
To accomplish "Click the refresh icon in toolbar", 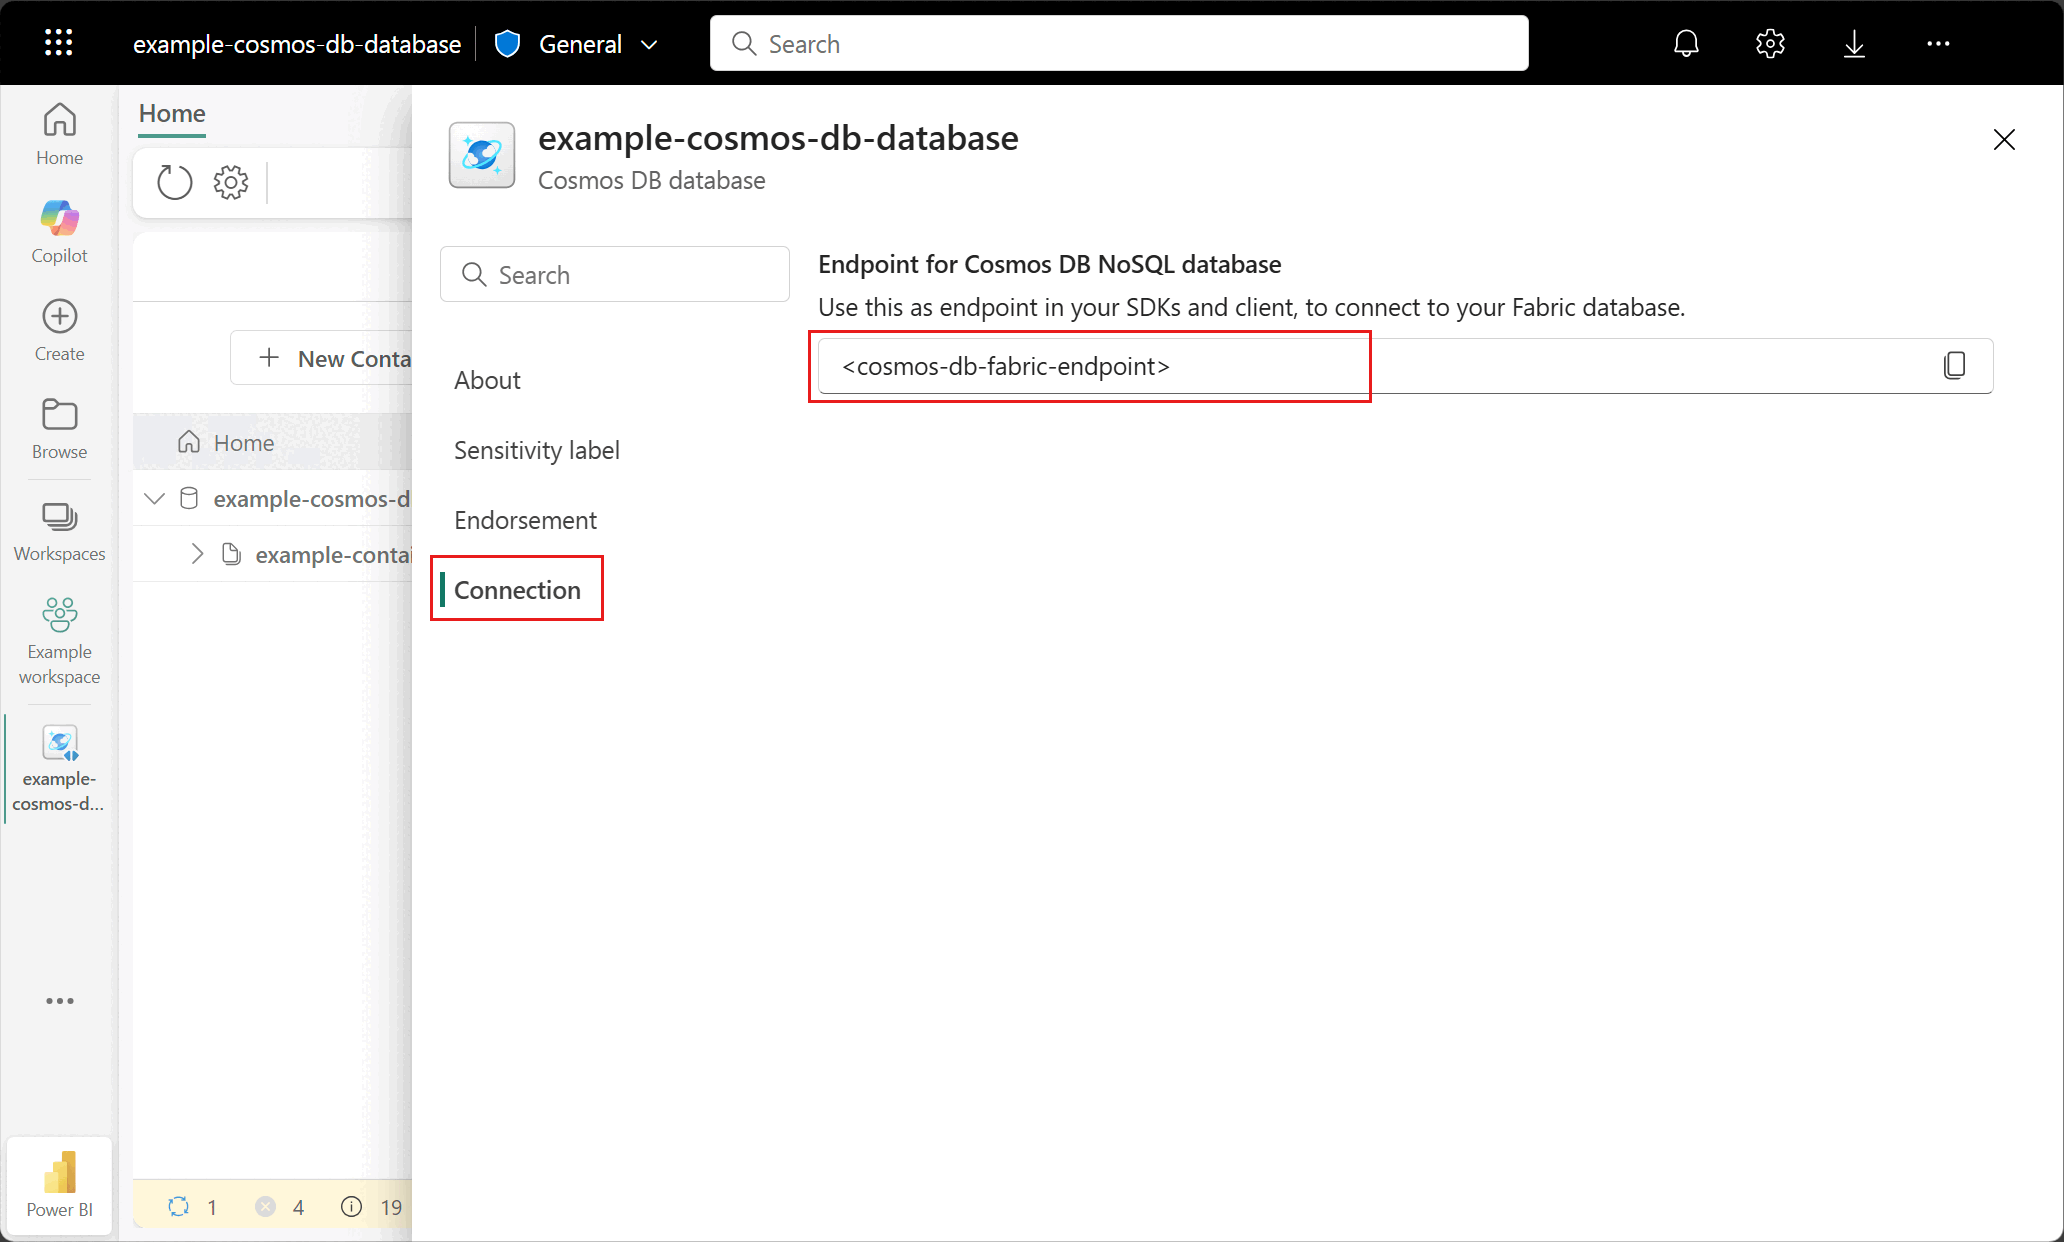I will (174, 182).
